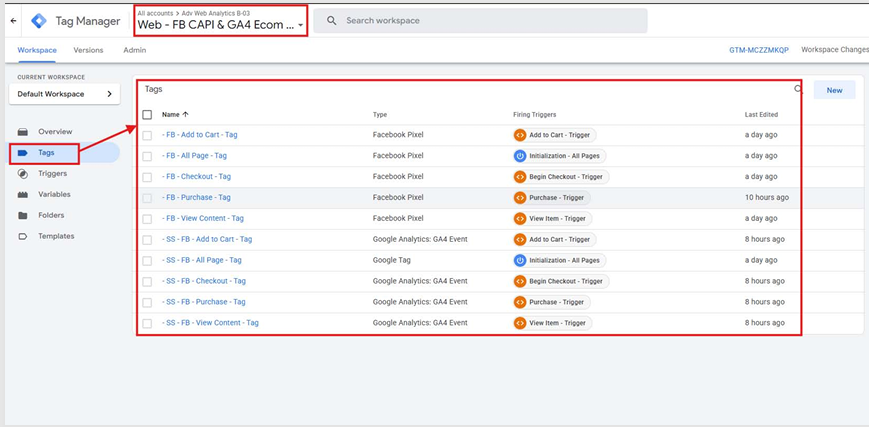Check the box for FB - View Content - Tag
Viewport: 869px width, 427px height.
[147, 219]
